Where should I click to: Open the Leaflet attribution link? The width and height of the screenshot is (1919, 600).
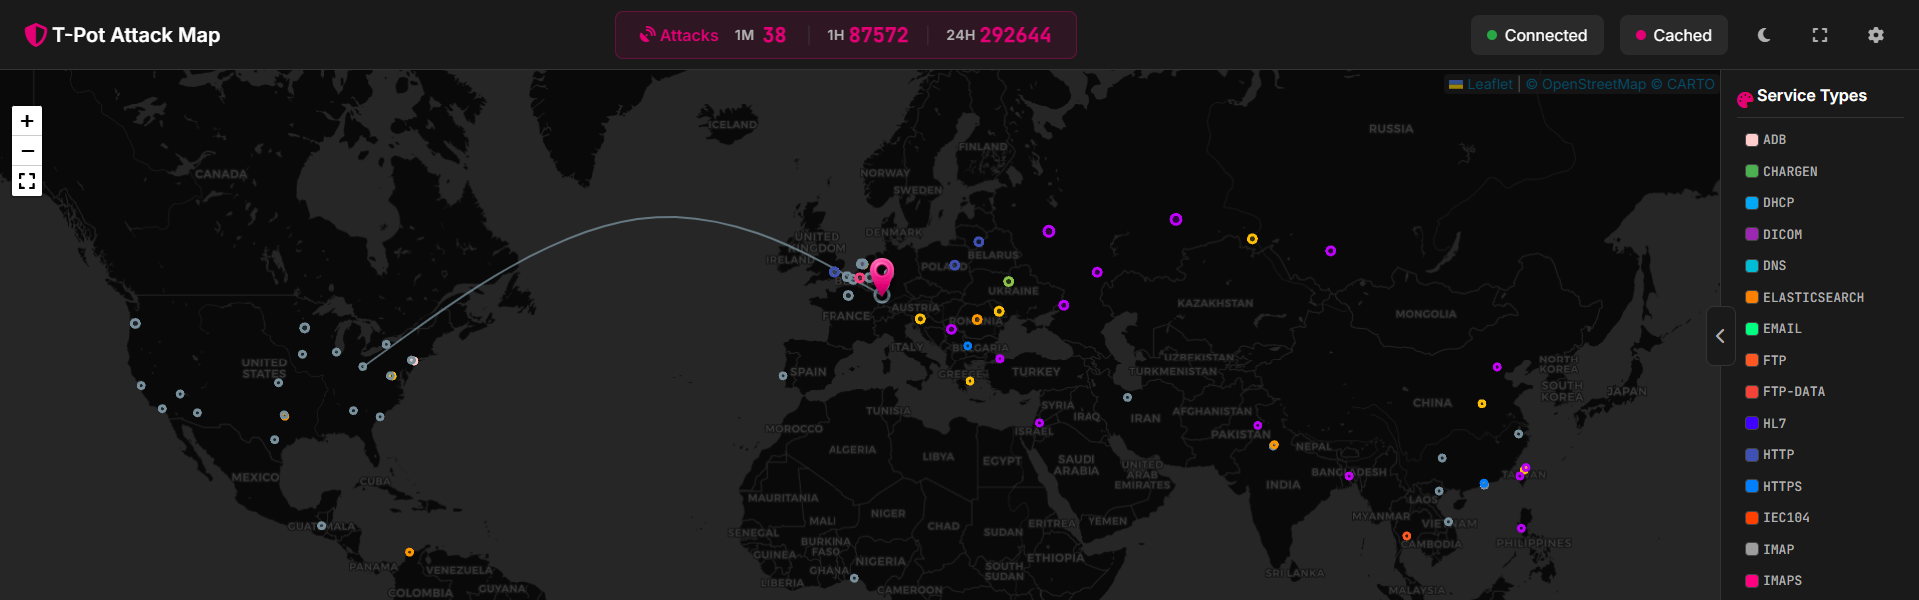coord(1489,84)
